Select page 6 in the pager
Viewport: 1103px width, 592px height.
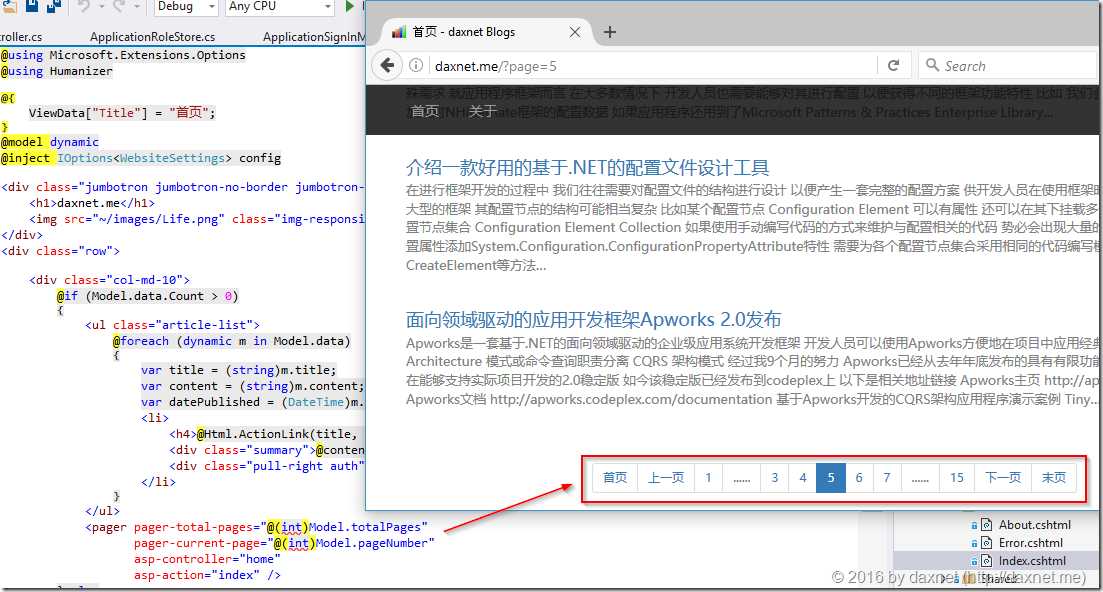pyautogui.click(x=859, y=477)
